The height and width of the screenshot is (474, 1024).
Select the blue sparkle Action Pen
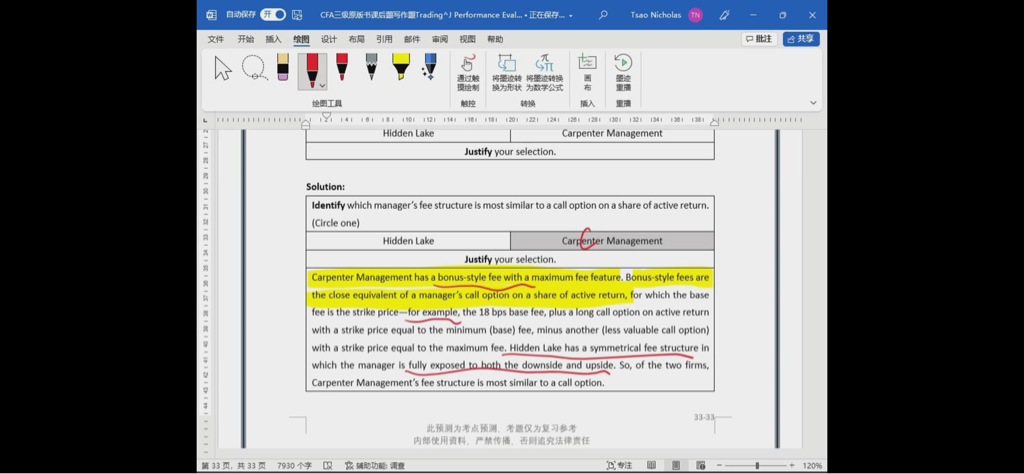(x=430, y=67)
